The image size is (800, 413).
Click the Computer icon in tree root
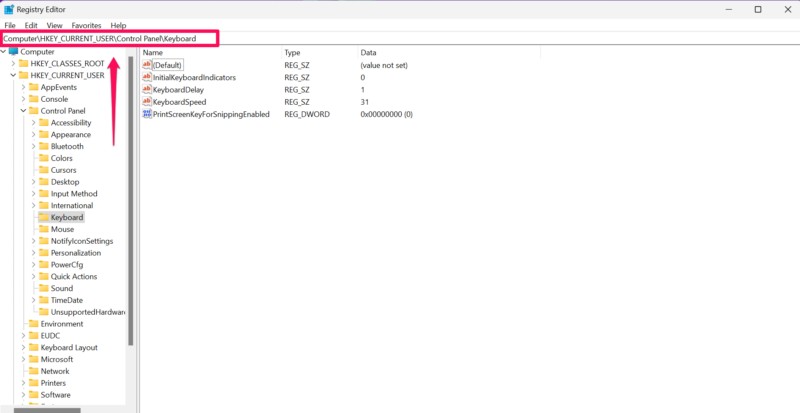click(14, 51)
